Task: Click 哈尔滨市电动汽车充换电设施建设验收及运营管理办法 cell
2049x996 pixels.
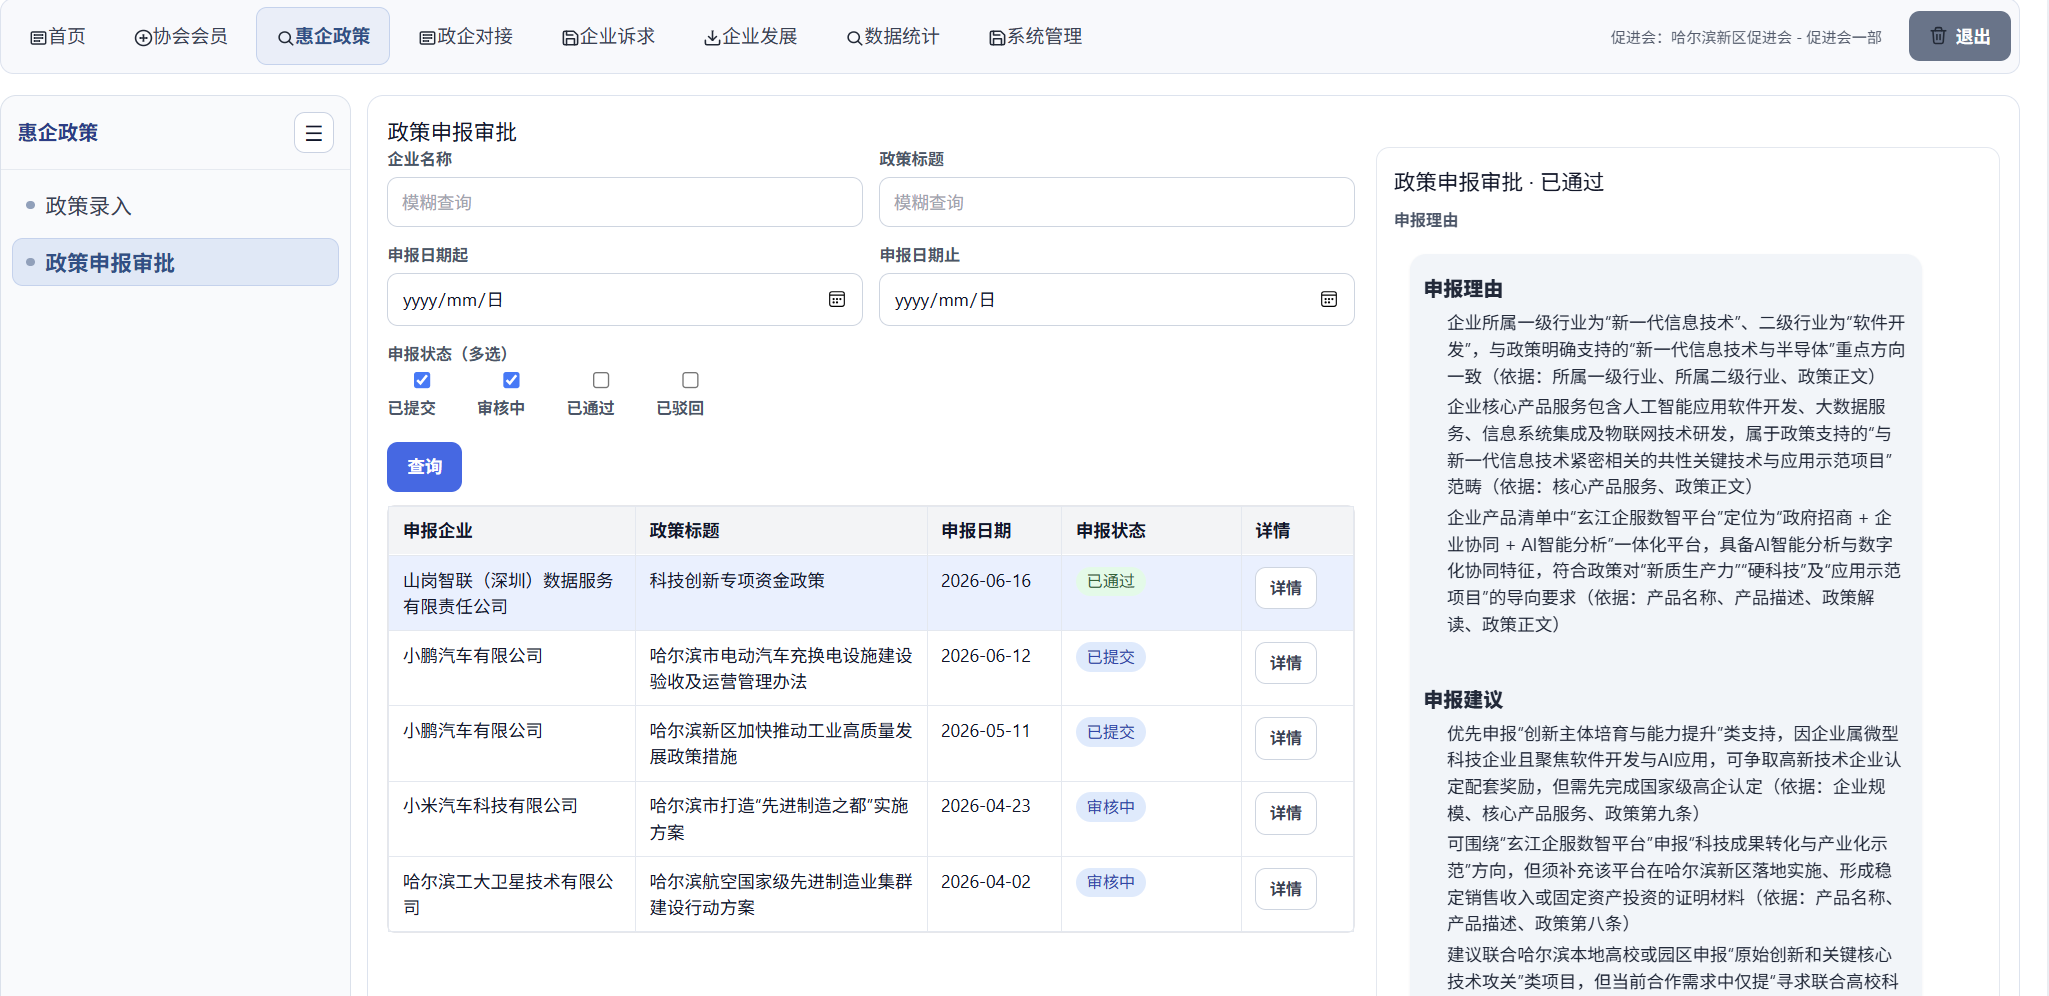Action: tap(781, 668)
